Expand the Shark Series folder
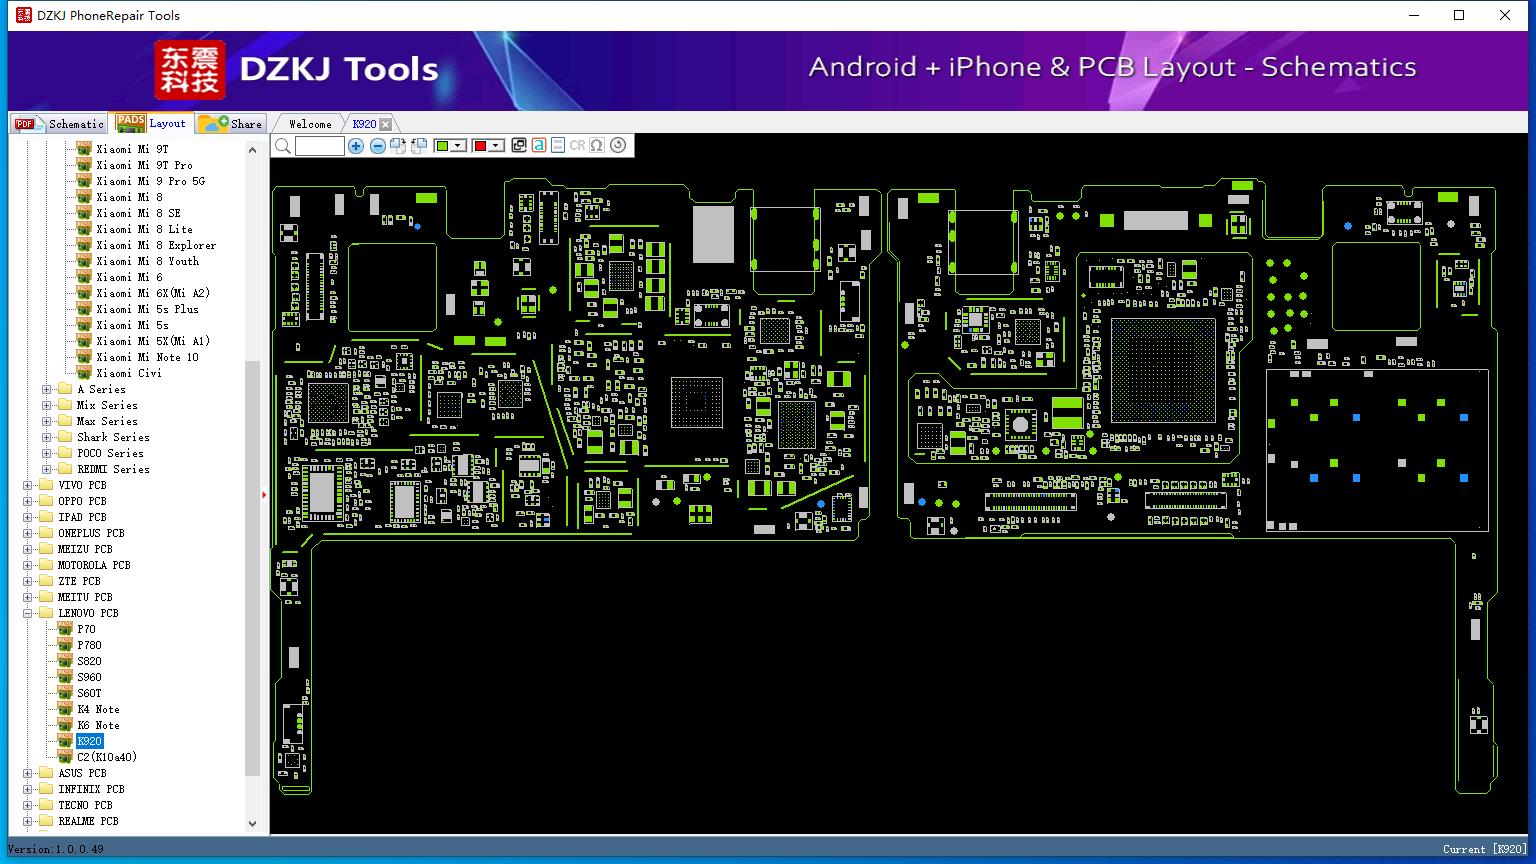 [47, 437]
